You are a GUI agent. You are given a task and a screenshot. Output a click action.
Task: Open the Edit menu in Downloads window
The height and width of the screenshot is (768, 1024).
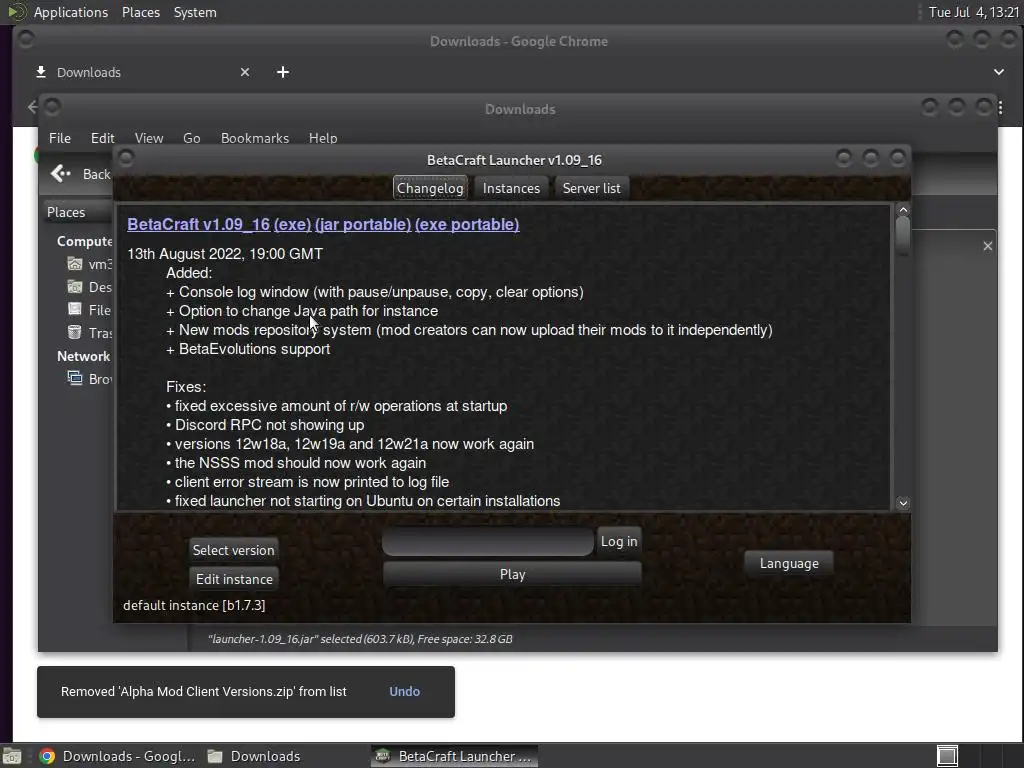click(x=103, y=138)
